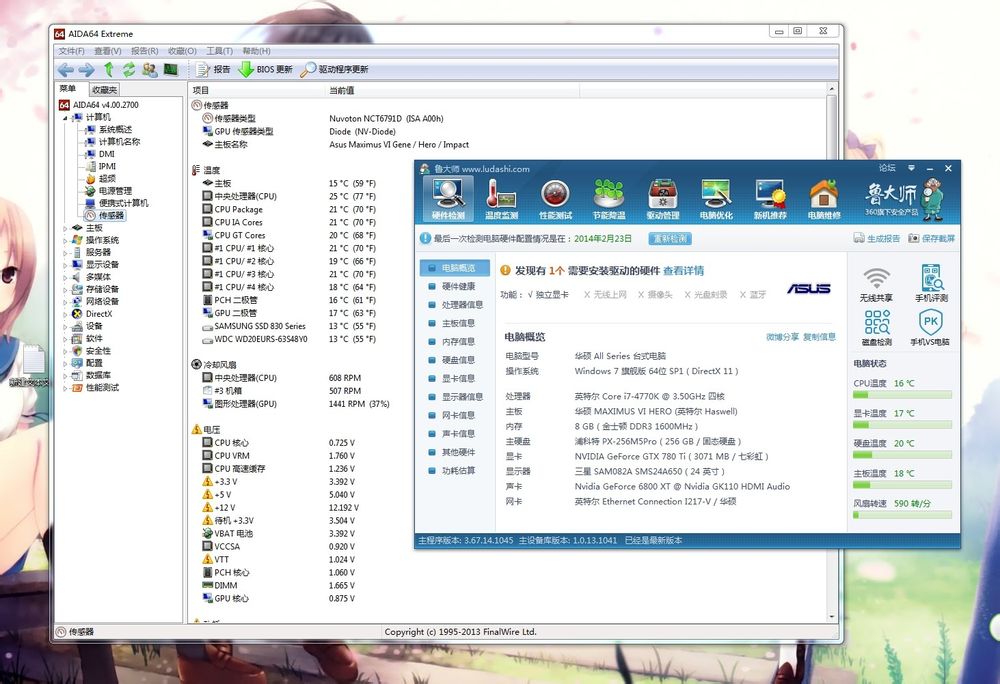1000x684 pixels.
Task: Expand the 主板 tree node in AIDA64
Action: [x=65, y=228]
